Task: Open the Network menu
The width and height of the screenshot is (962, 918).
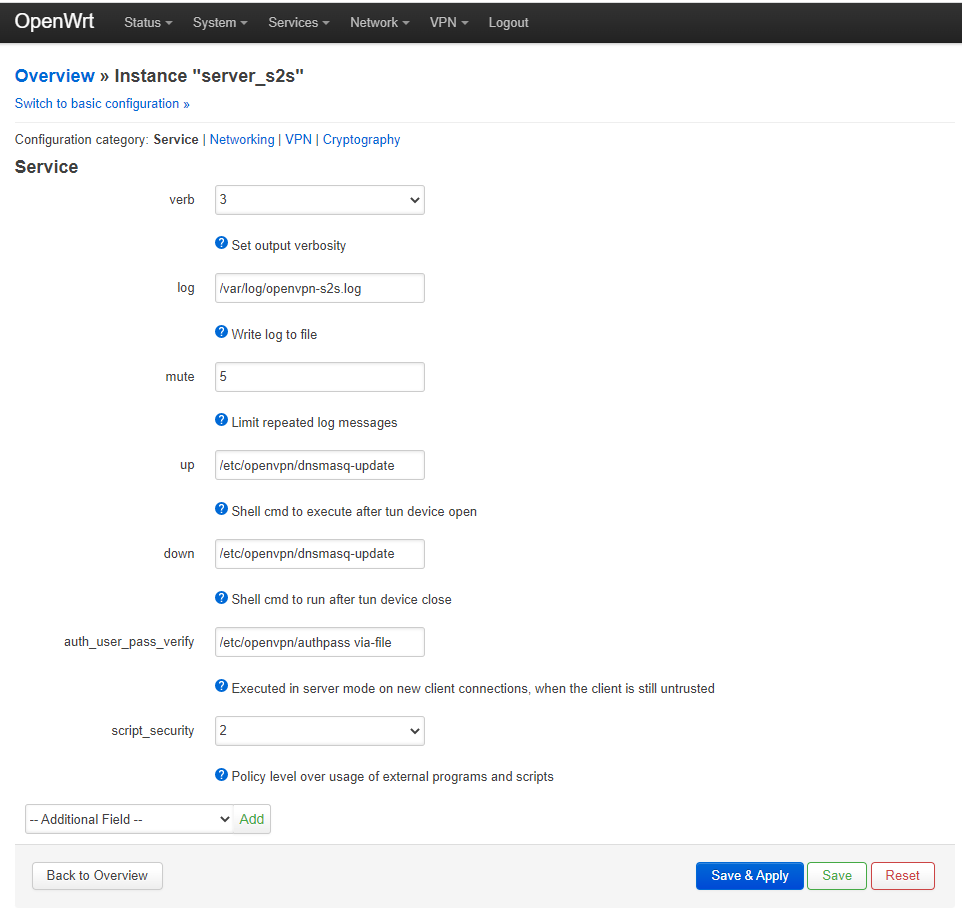Action: (x=379, y=23)
